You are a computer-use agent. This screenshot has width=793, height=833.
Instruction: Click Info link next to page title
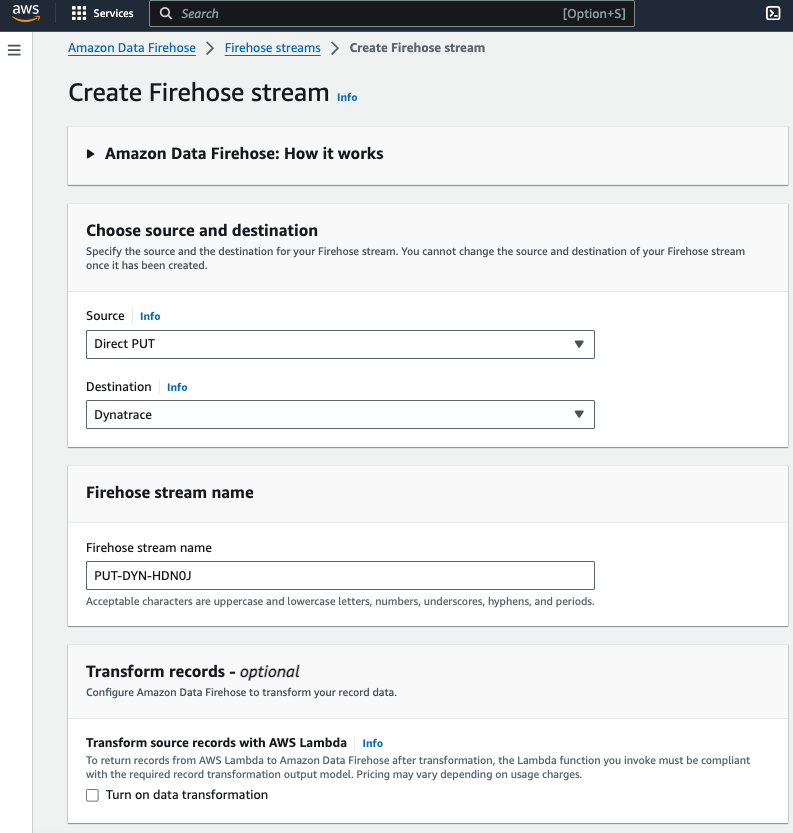tap(347, 97)
